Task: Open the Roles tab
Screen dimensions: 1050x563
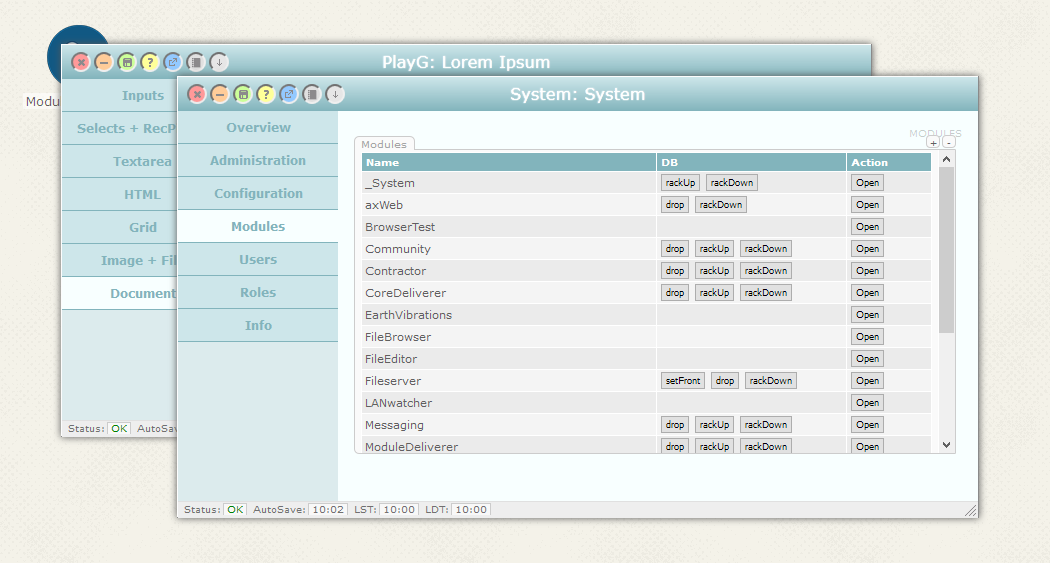Action: tap(258, 292)
